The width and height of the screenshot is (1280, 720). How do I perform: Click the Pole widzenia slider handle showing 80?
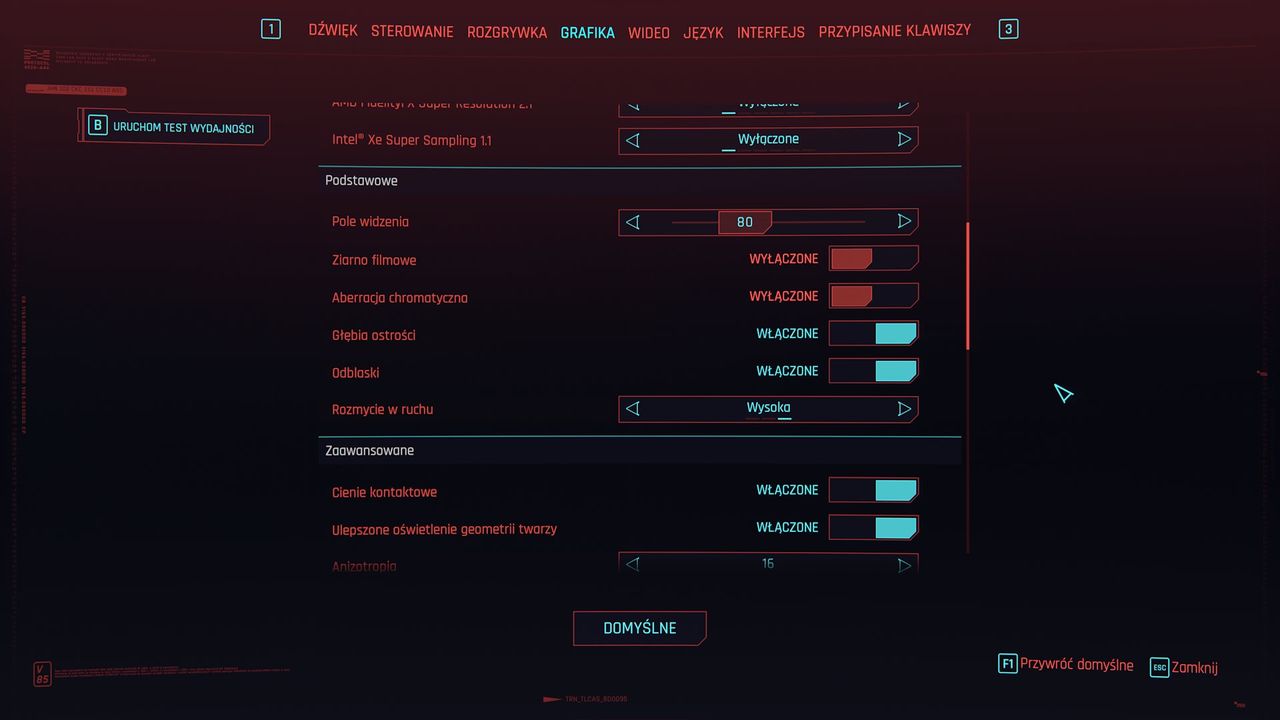pyautogui.click(x=745, y=222)
